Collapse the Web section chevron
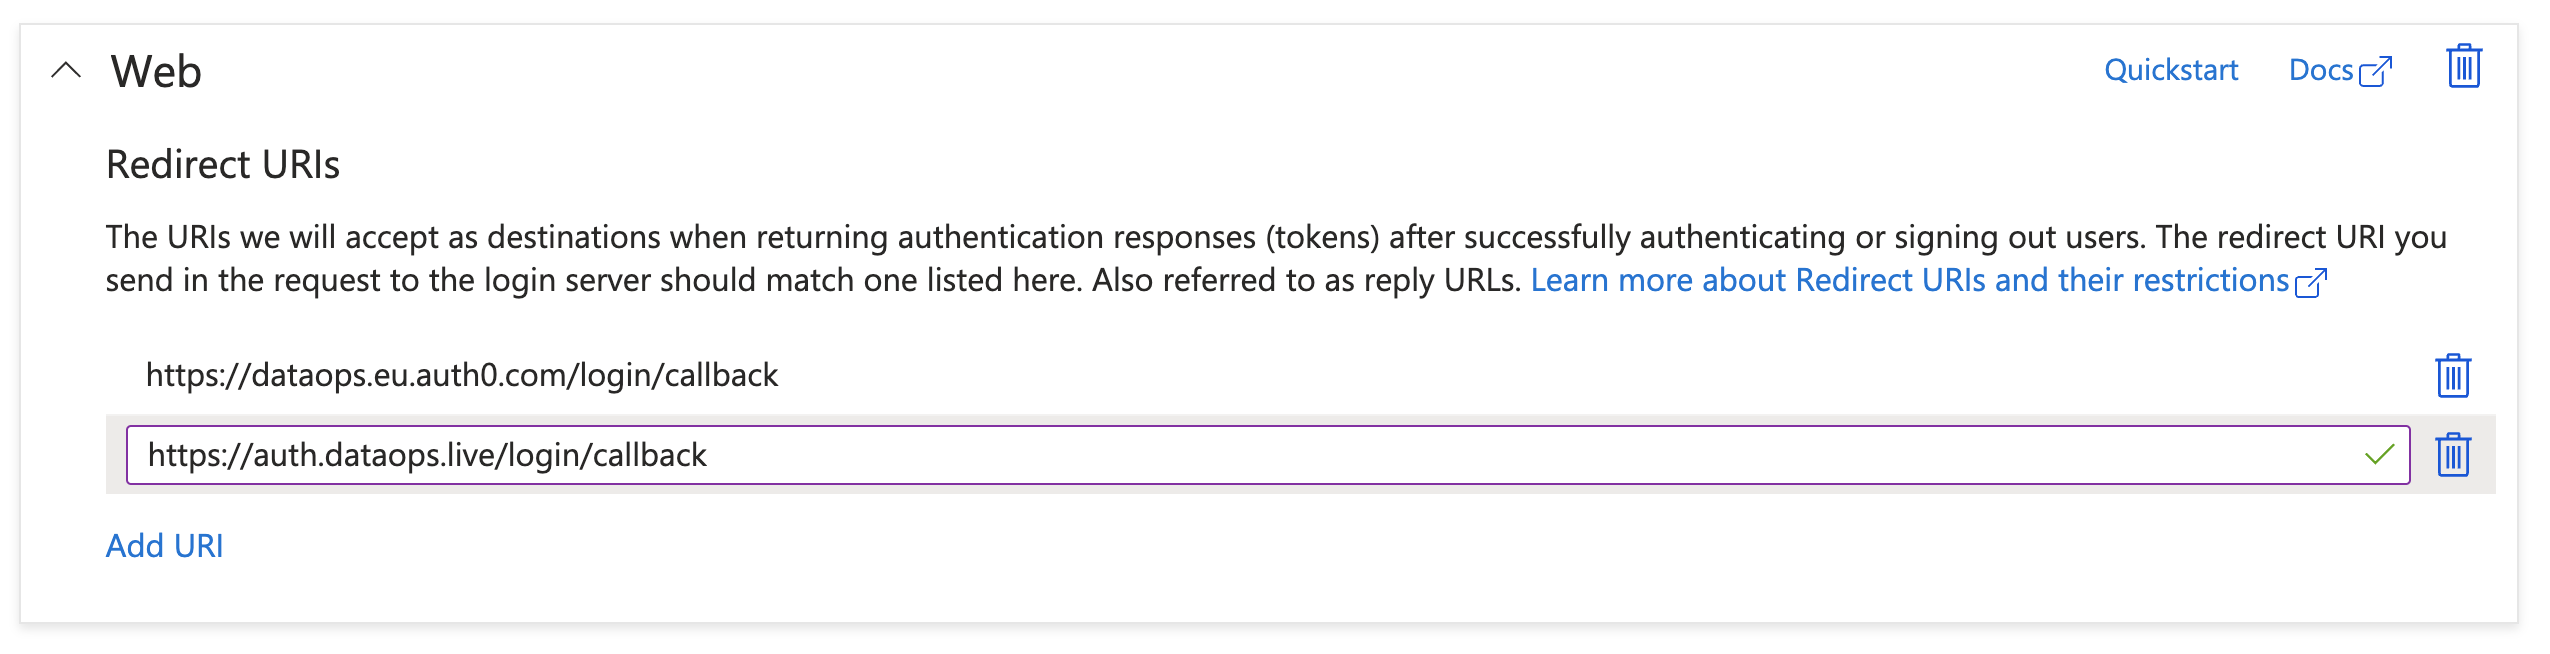This screenshot has width=2550, height=654. (x=66, y=70)
